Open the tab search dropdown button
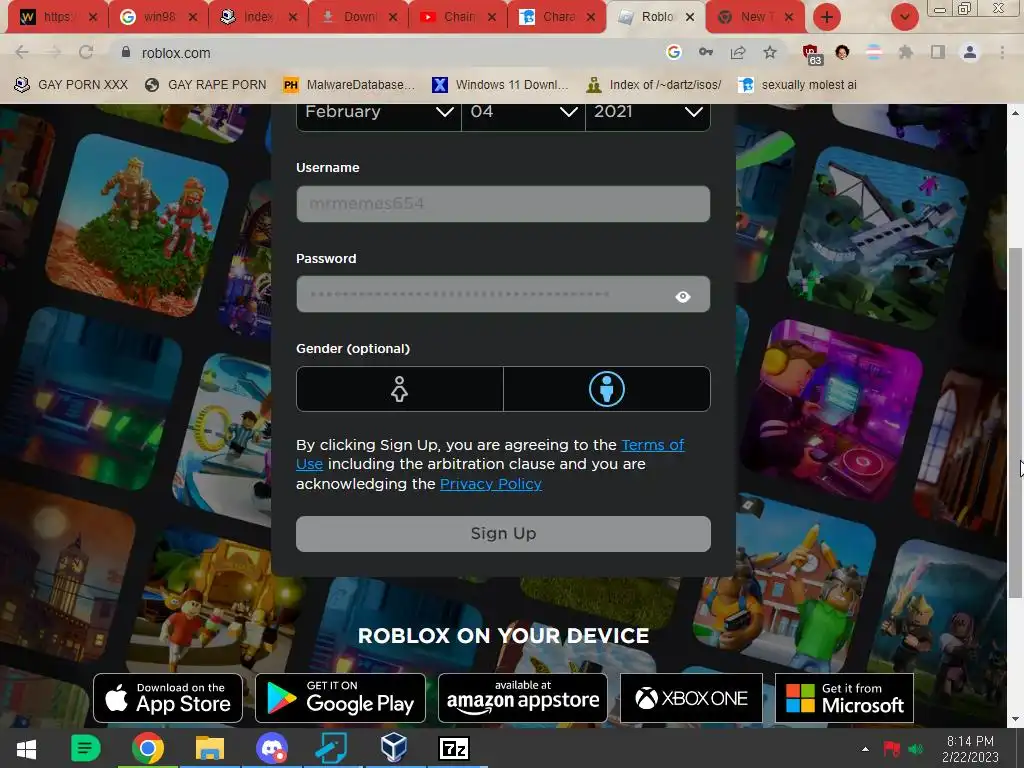The height and width of the screenshot is (768, 1024). coord(904,17)
